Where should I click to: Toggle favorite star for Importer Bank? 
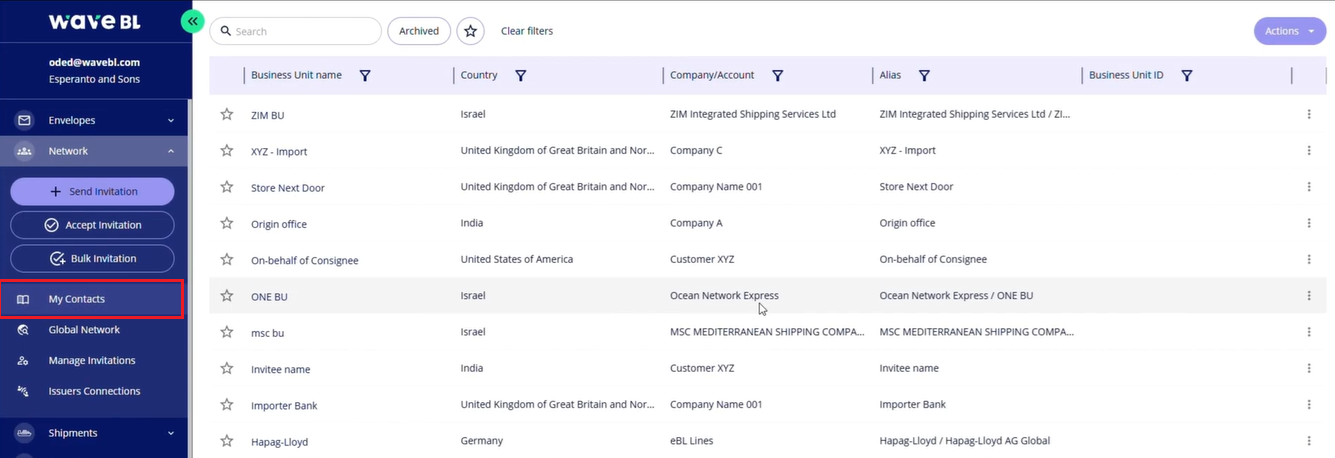point(227,405)
